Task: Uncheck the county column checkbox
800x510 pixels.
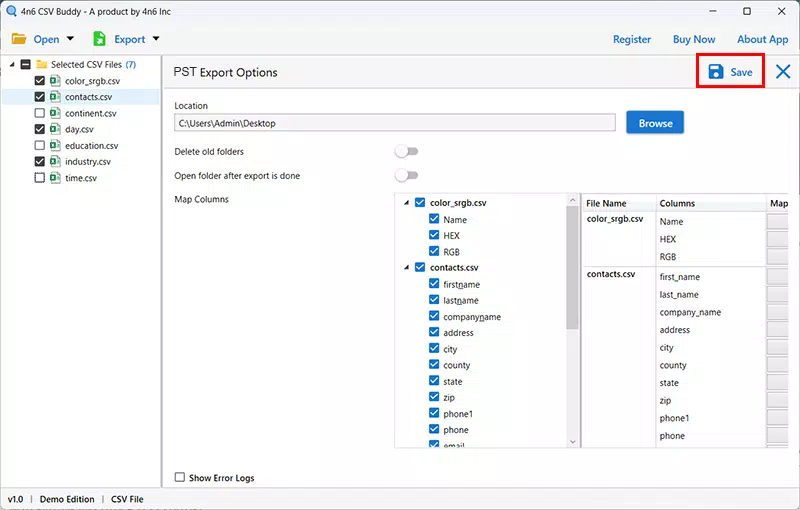Action: pos(434,364)
